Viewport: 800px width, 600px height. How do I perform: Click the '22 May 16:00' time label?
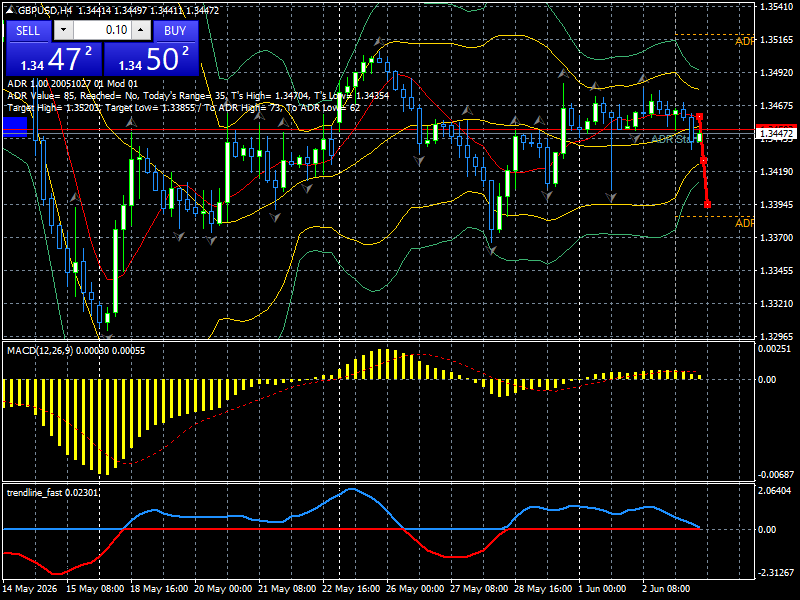click(351, 589)
